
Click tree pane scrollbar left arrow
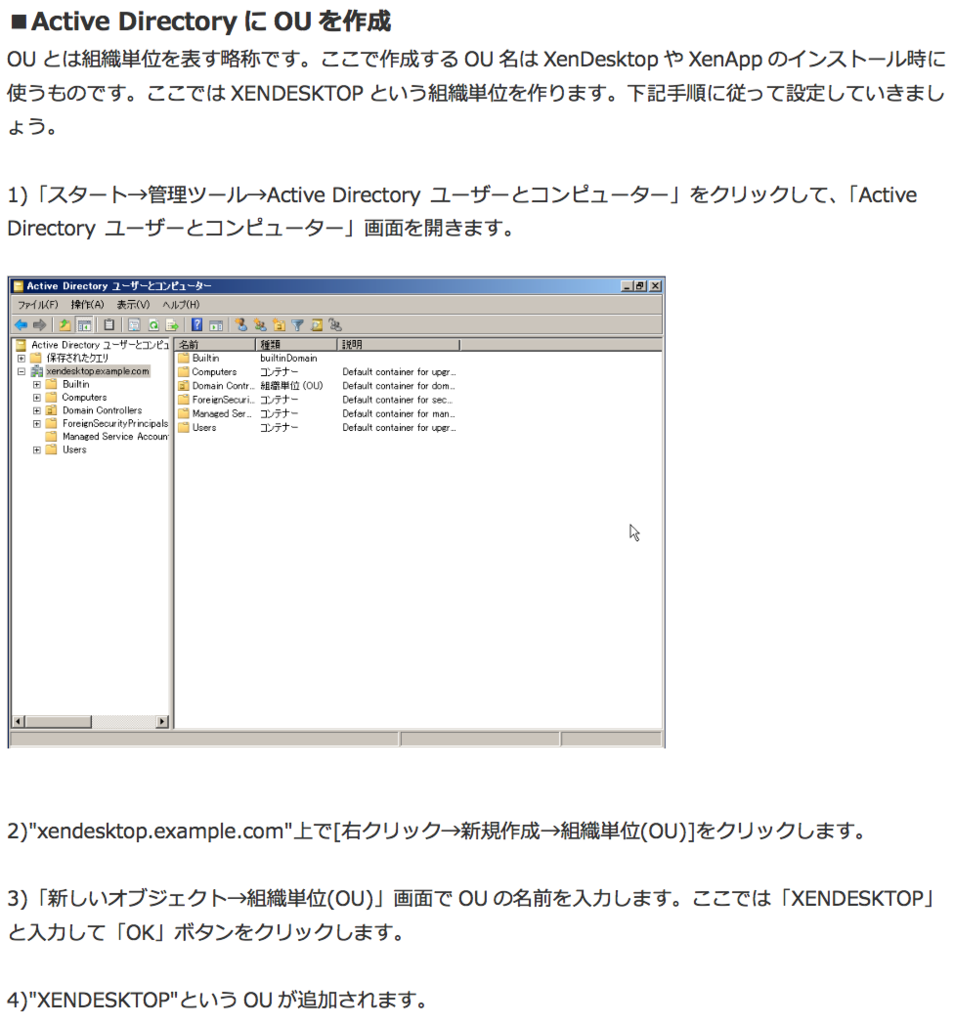[18, 722]
